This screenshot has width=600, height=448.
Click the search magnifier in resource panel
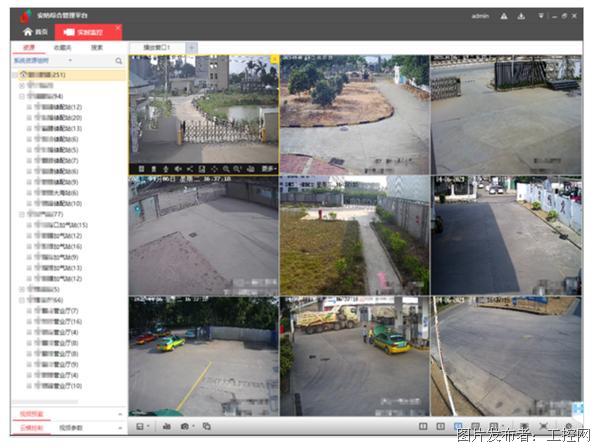point(119,61)
